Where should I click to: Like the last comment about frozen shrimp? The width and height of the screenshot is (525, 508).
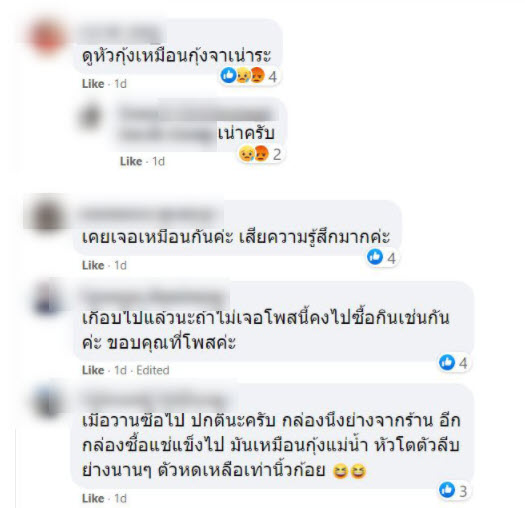click(x=93, y=498)
